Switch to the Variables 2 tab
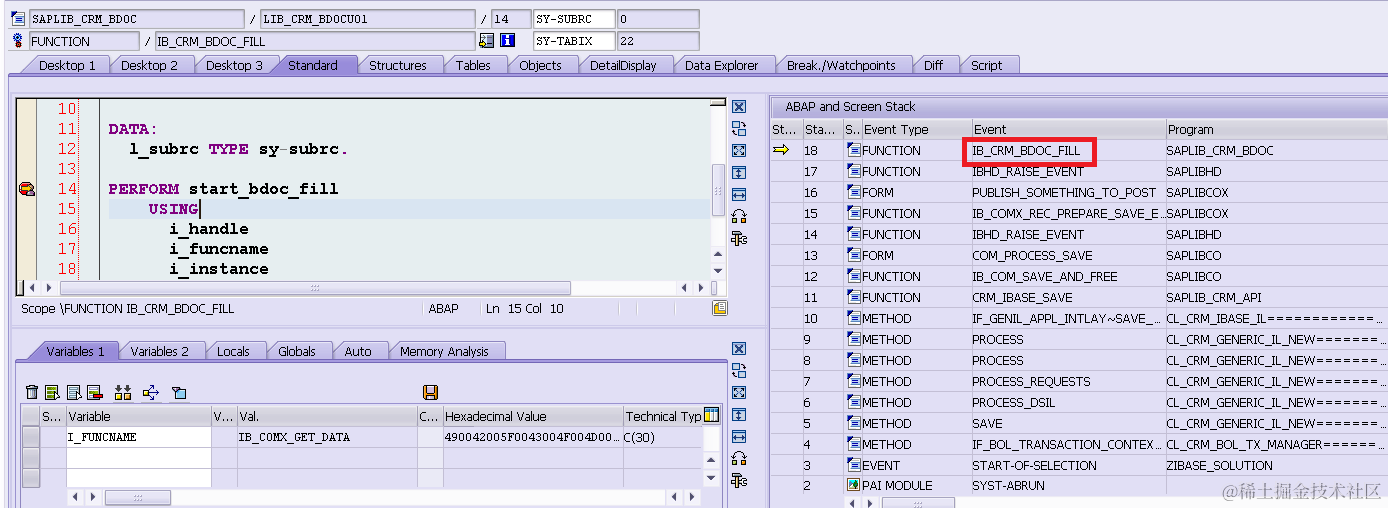This screenshot has width=1388, height=508. pos(159,351)
